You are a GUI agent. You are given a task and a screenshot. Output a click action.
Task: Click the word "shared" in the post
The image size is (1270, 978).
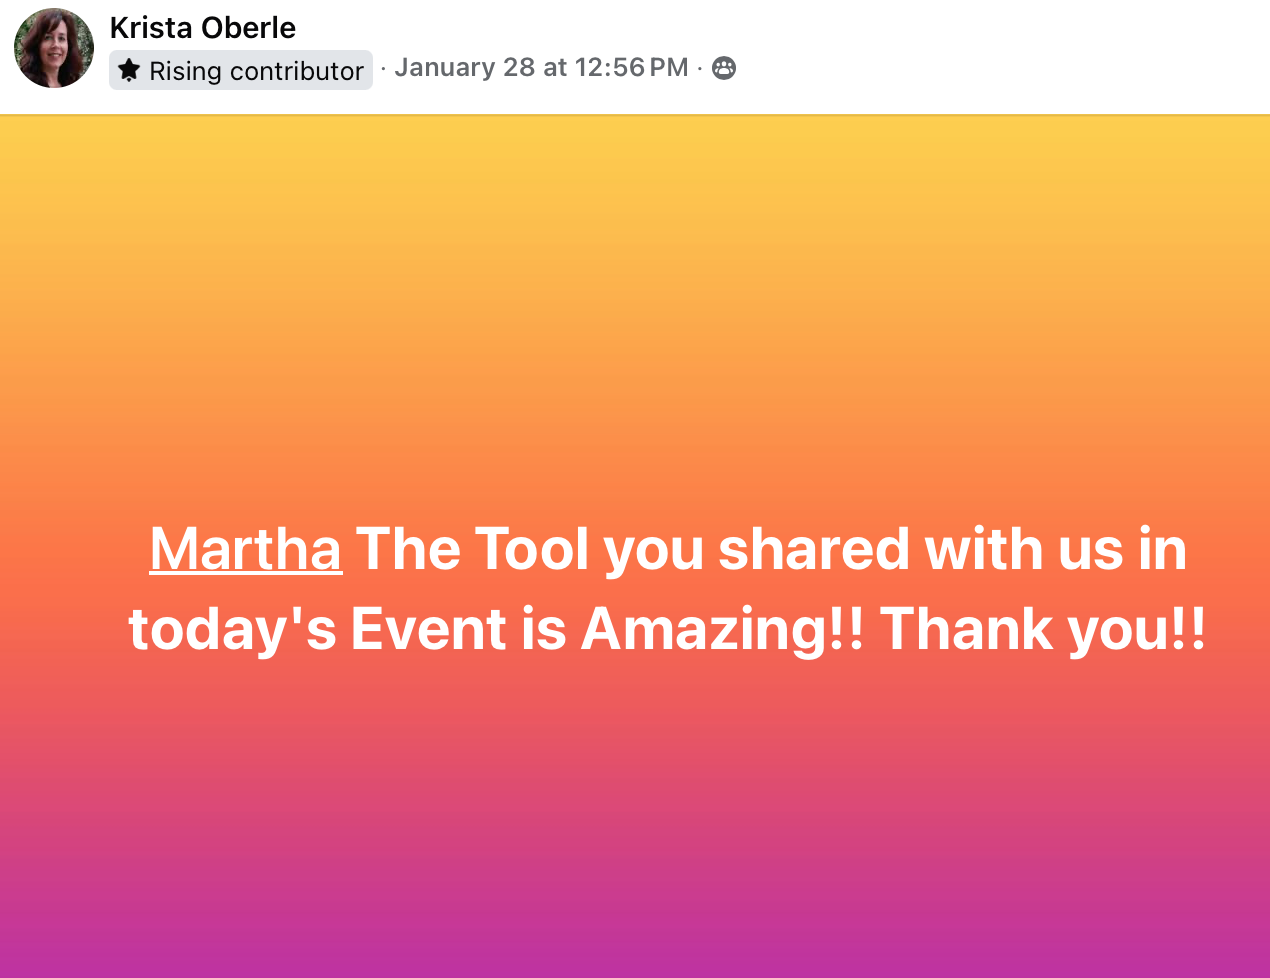pyautogui.click(x=814, y=549)
